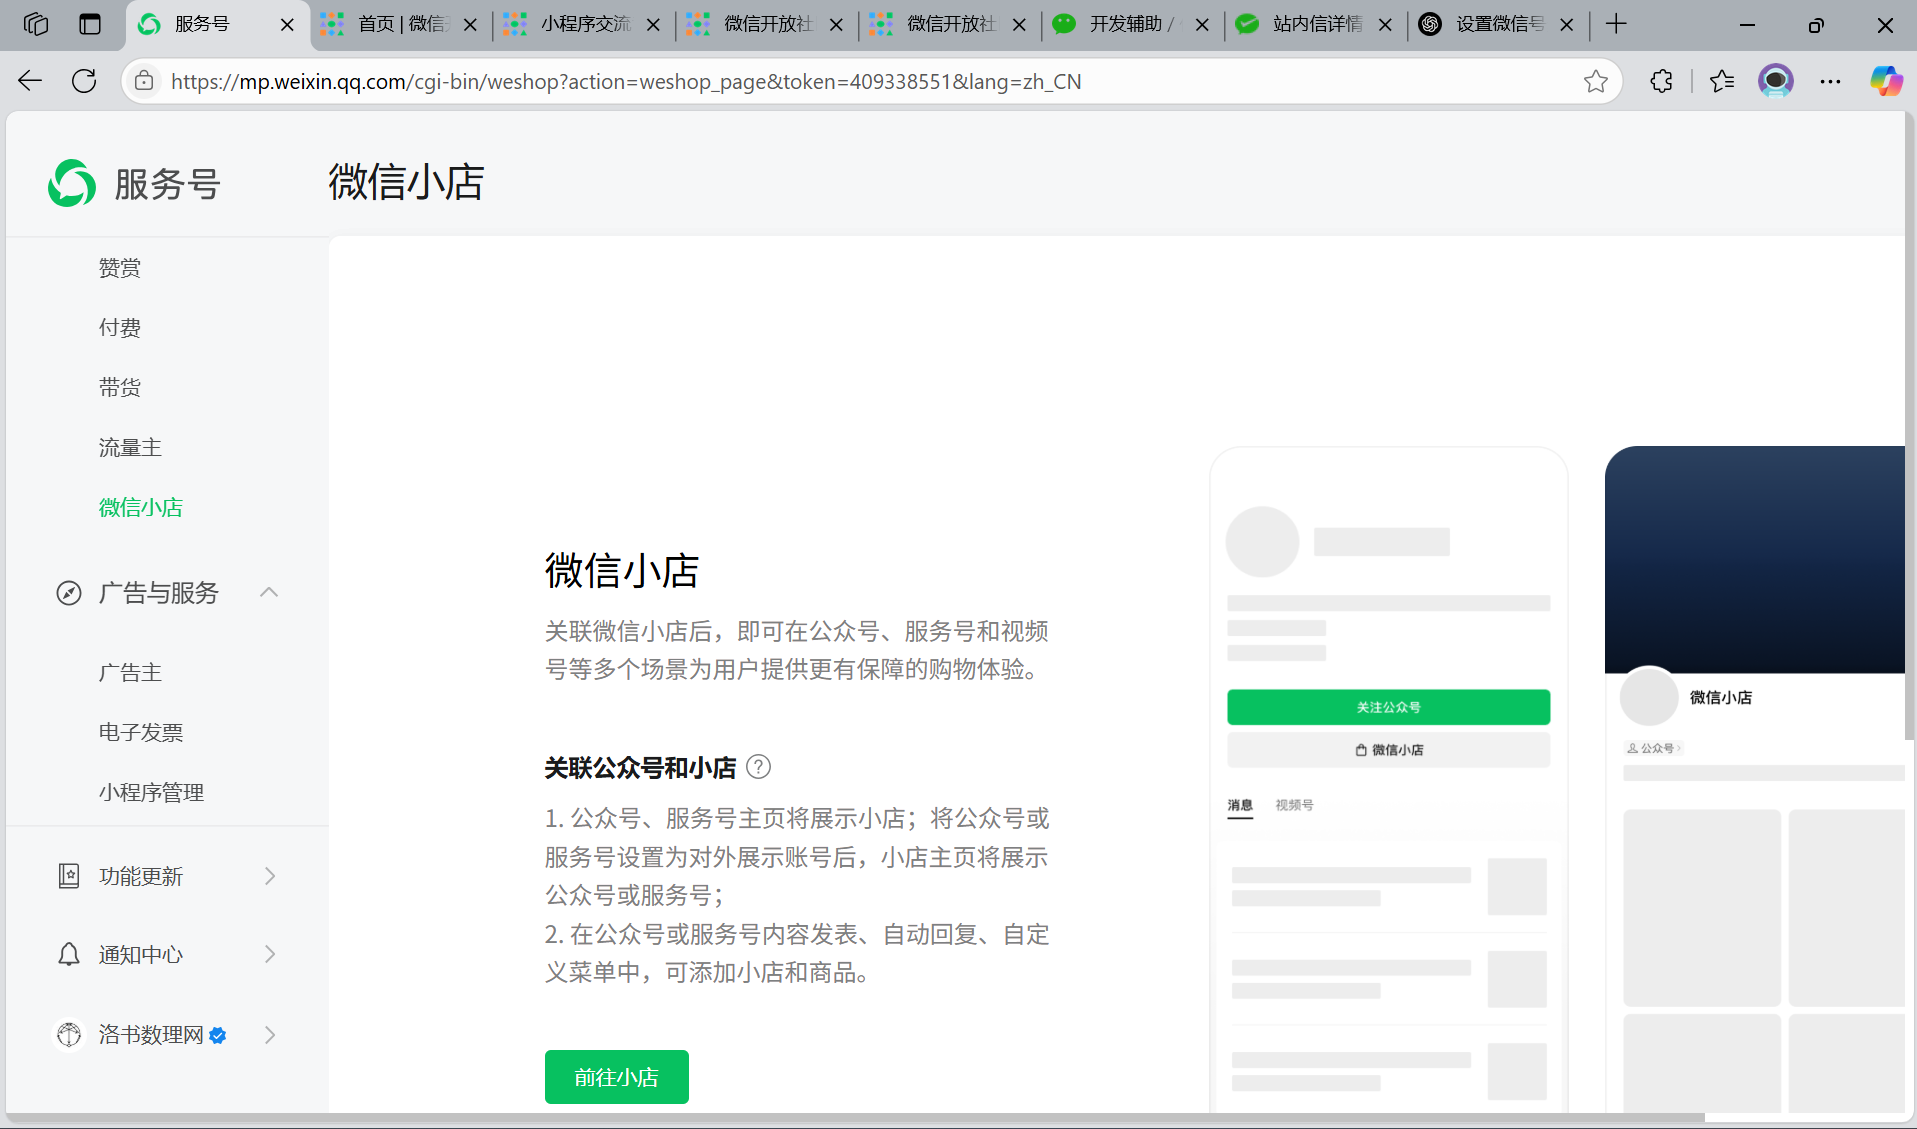This screenshot has width=1917, height=1129.
Task: Click 微信小店 button in phone preview
Action: (1388, 750)
